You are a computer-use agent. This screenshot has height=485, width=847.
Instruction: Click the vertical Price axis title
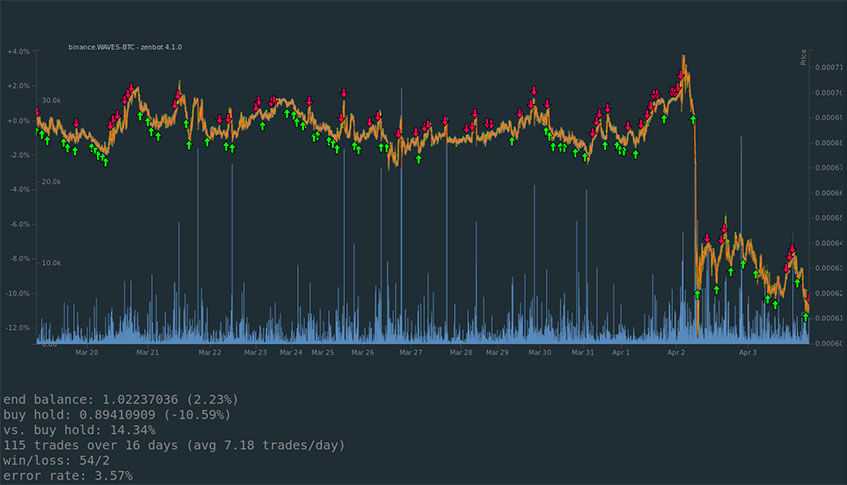click(803, 58)
